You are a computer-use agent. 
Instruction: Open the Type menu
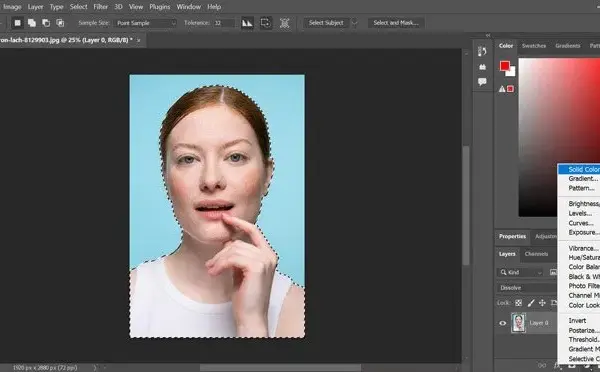click(x=56, y=7)
